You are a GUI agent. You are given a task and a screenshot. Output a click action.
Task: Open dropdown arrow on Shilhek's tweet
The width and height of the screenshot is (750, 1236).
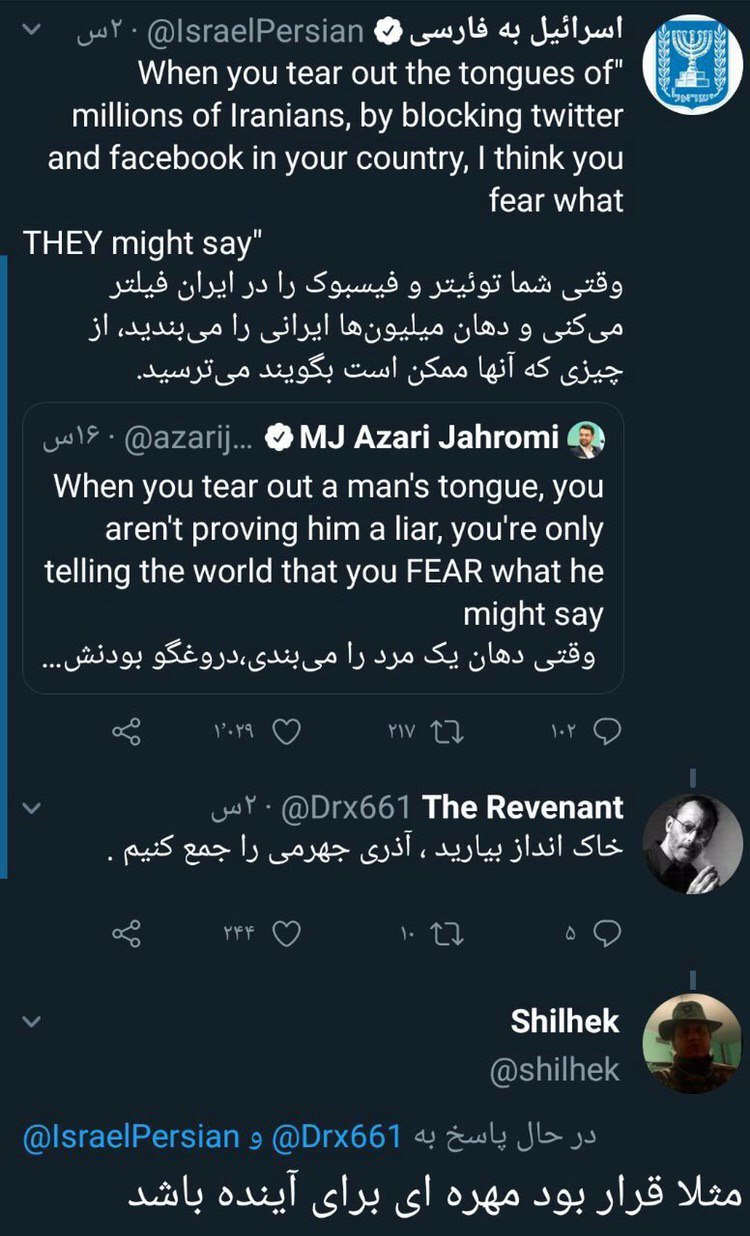pos(30,1021)
